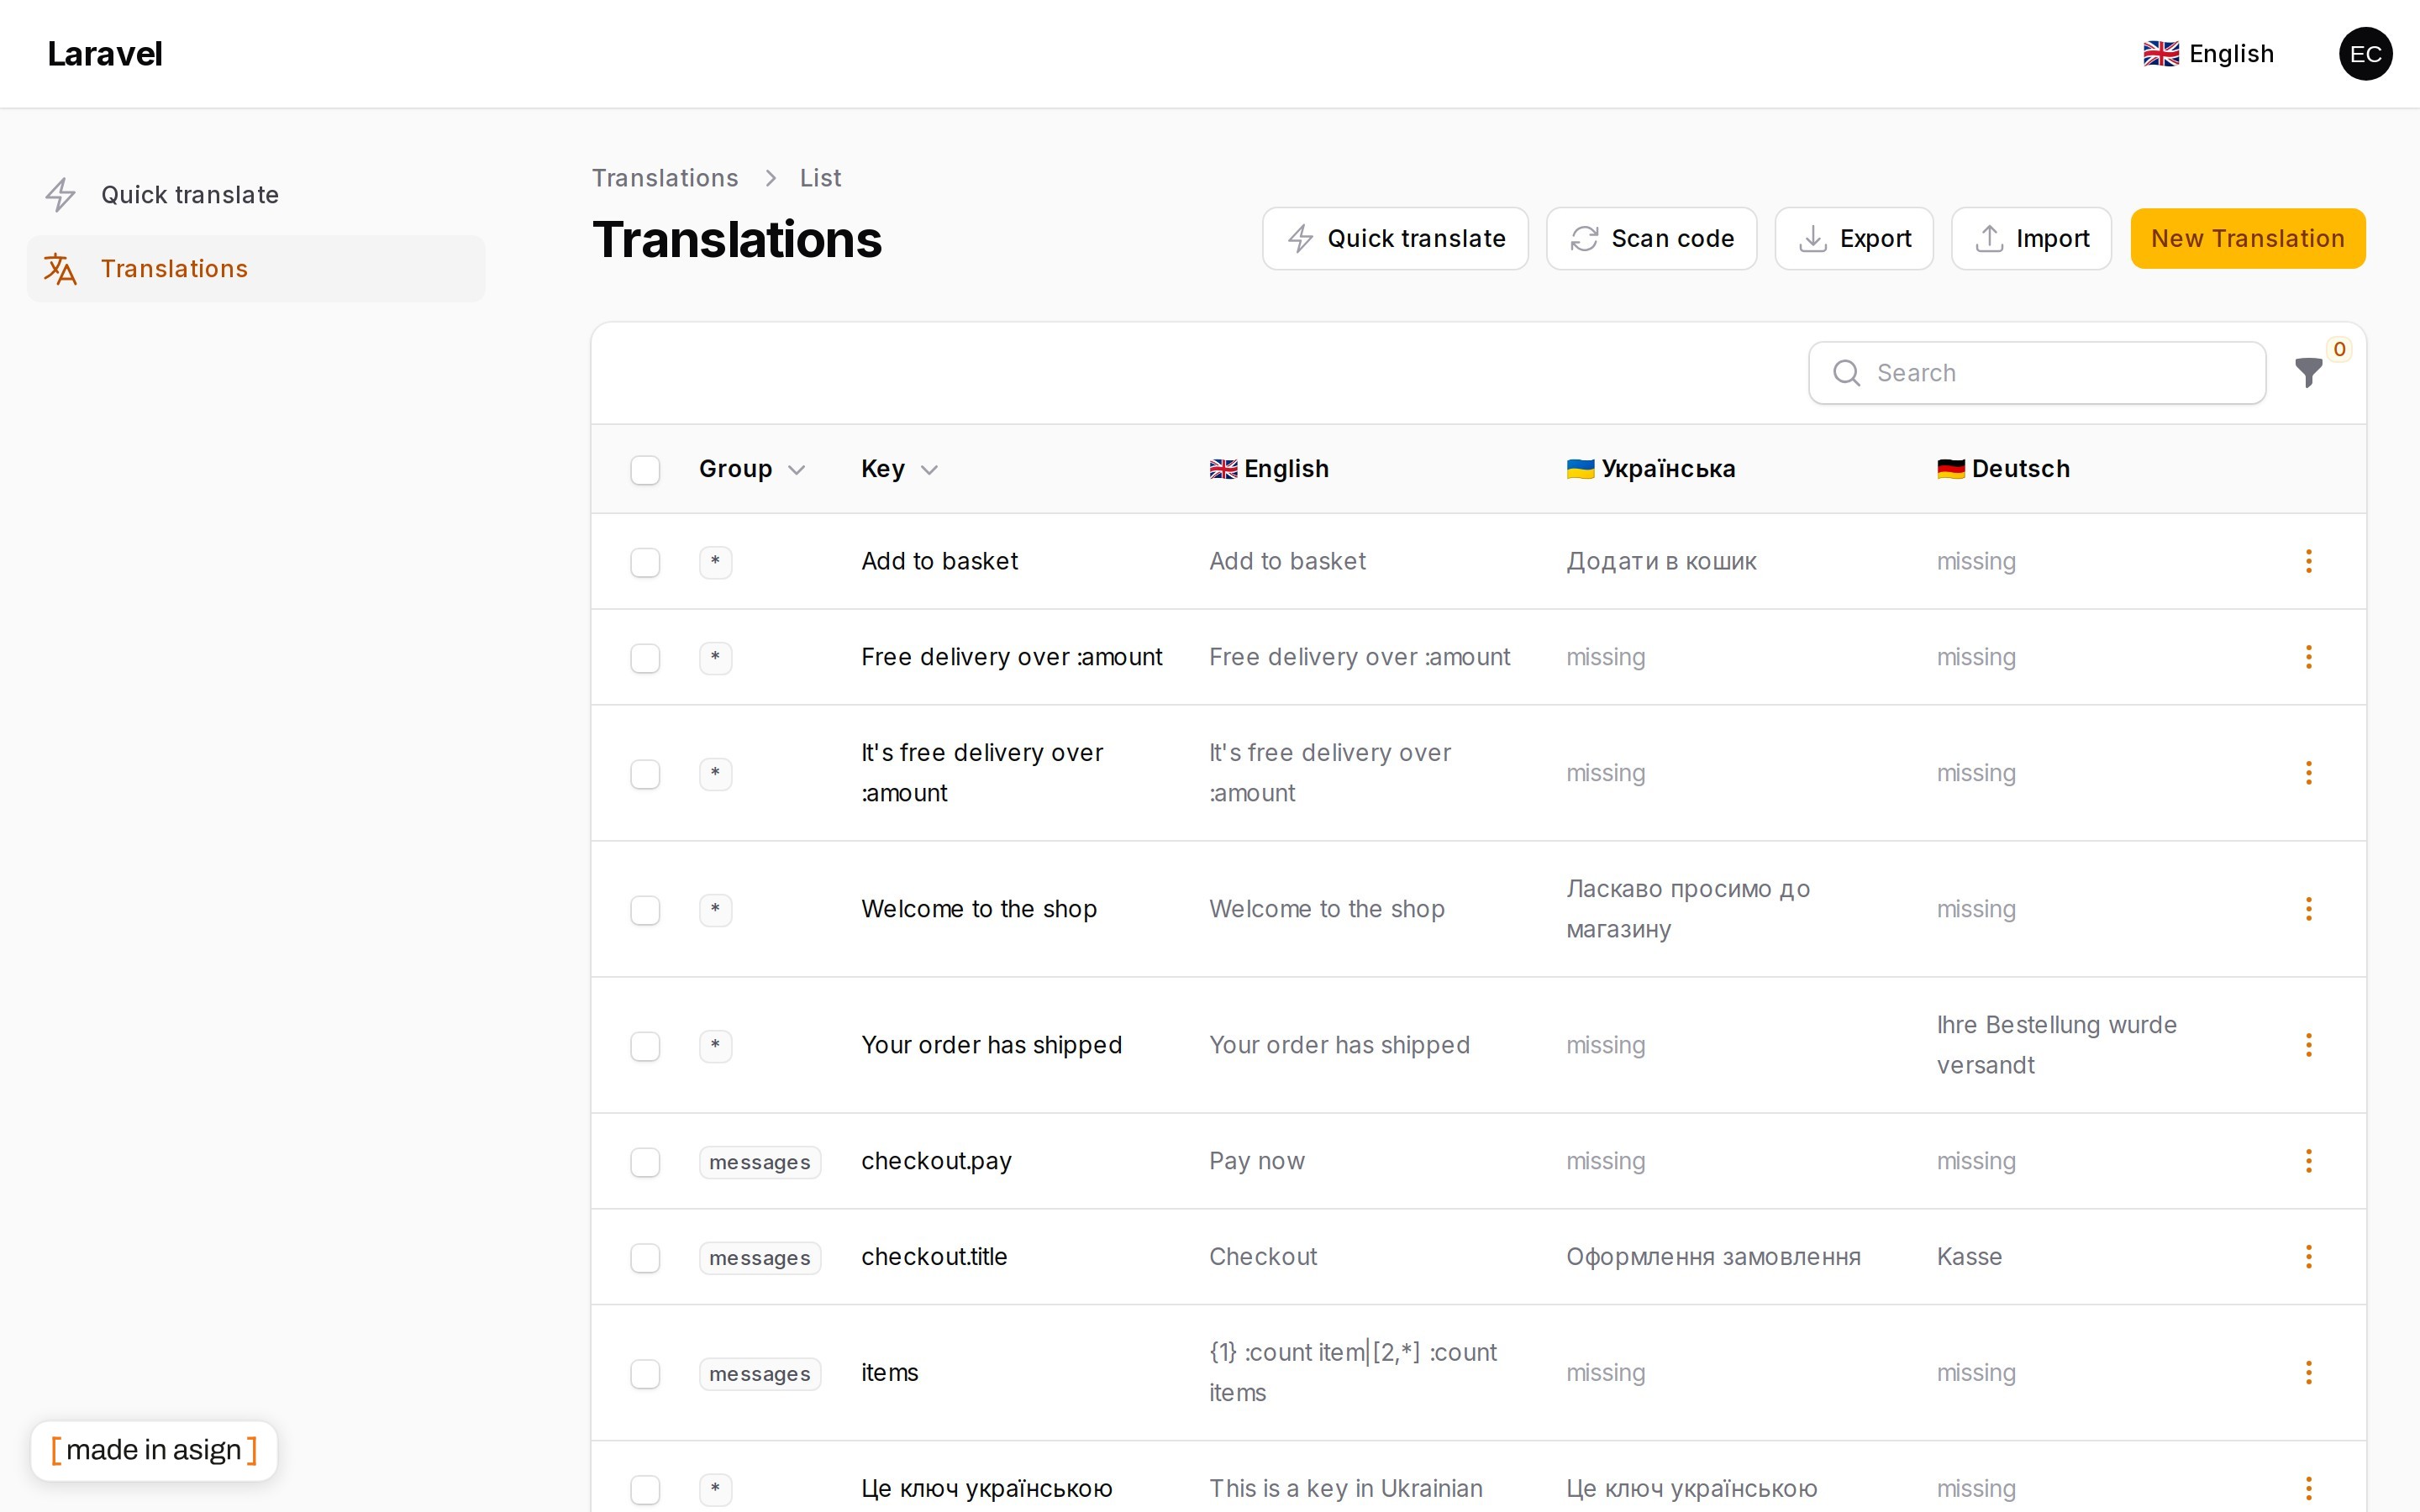Viewport: 2420px width, 1512px height.
Task: Click the Import button
Action: click(2031, 239)
